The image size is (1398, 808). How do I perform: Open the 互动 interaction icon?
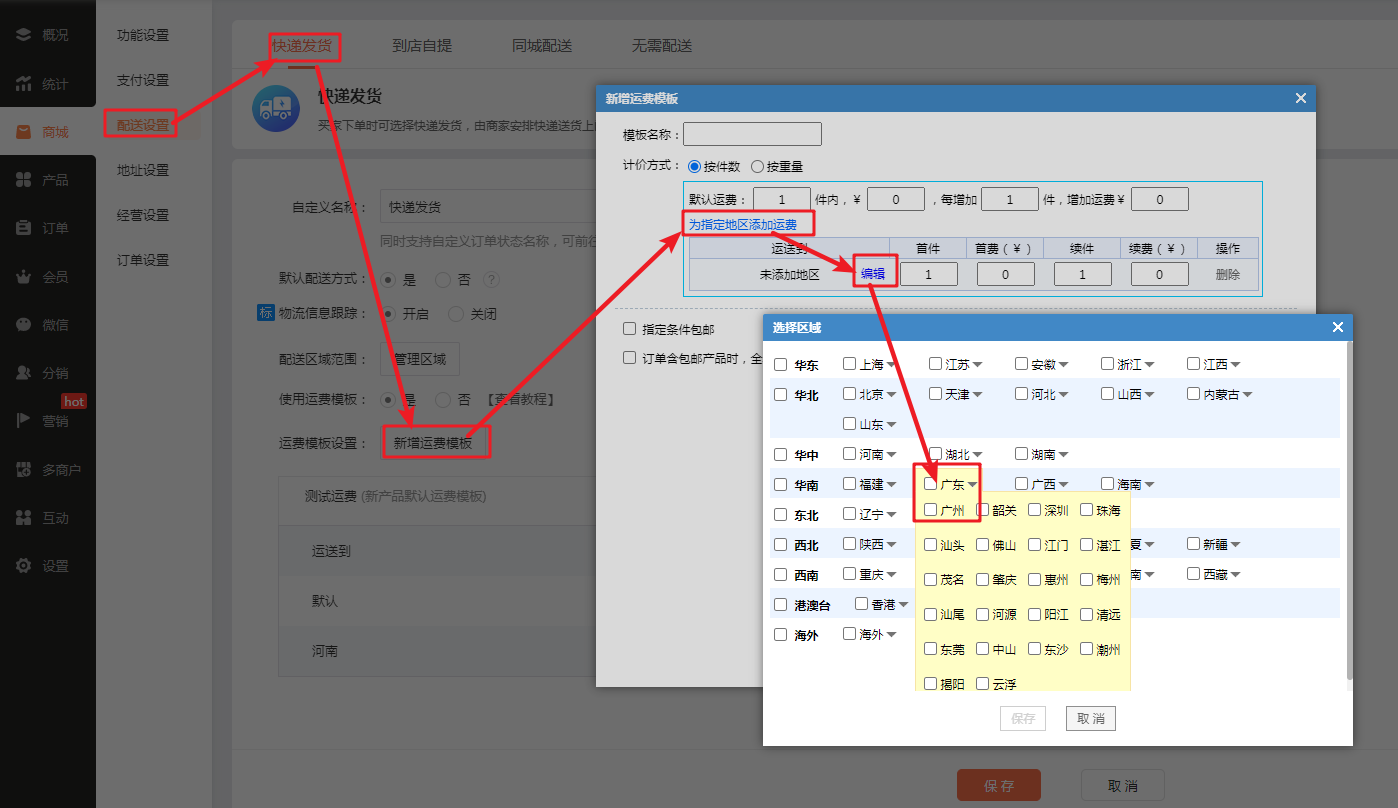click(x=23, y=518)
